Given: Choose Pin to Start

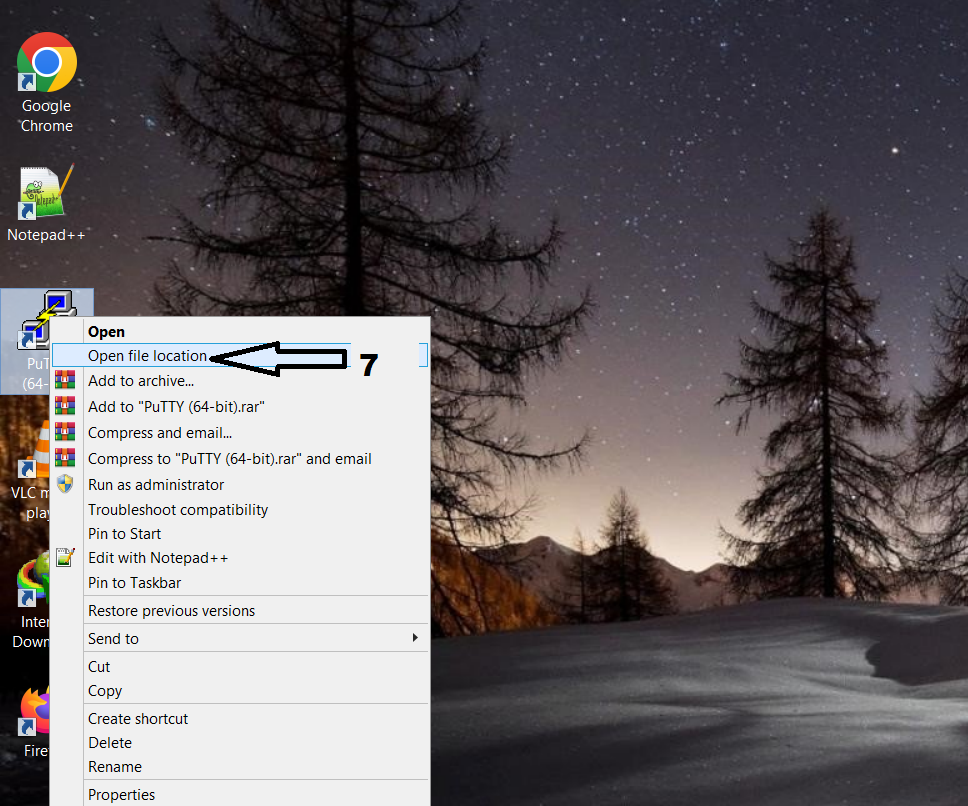Looking at the screenshot, I should click(124, 534).
